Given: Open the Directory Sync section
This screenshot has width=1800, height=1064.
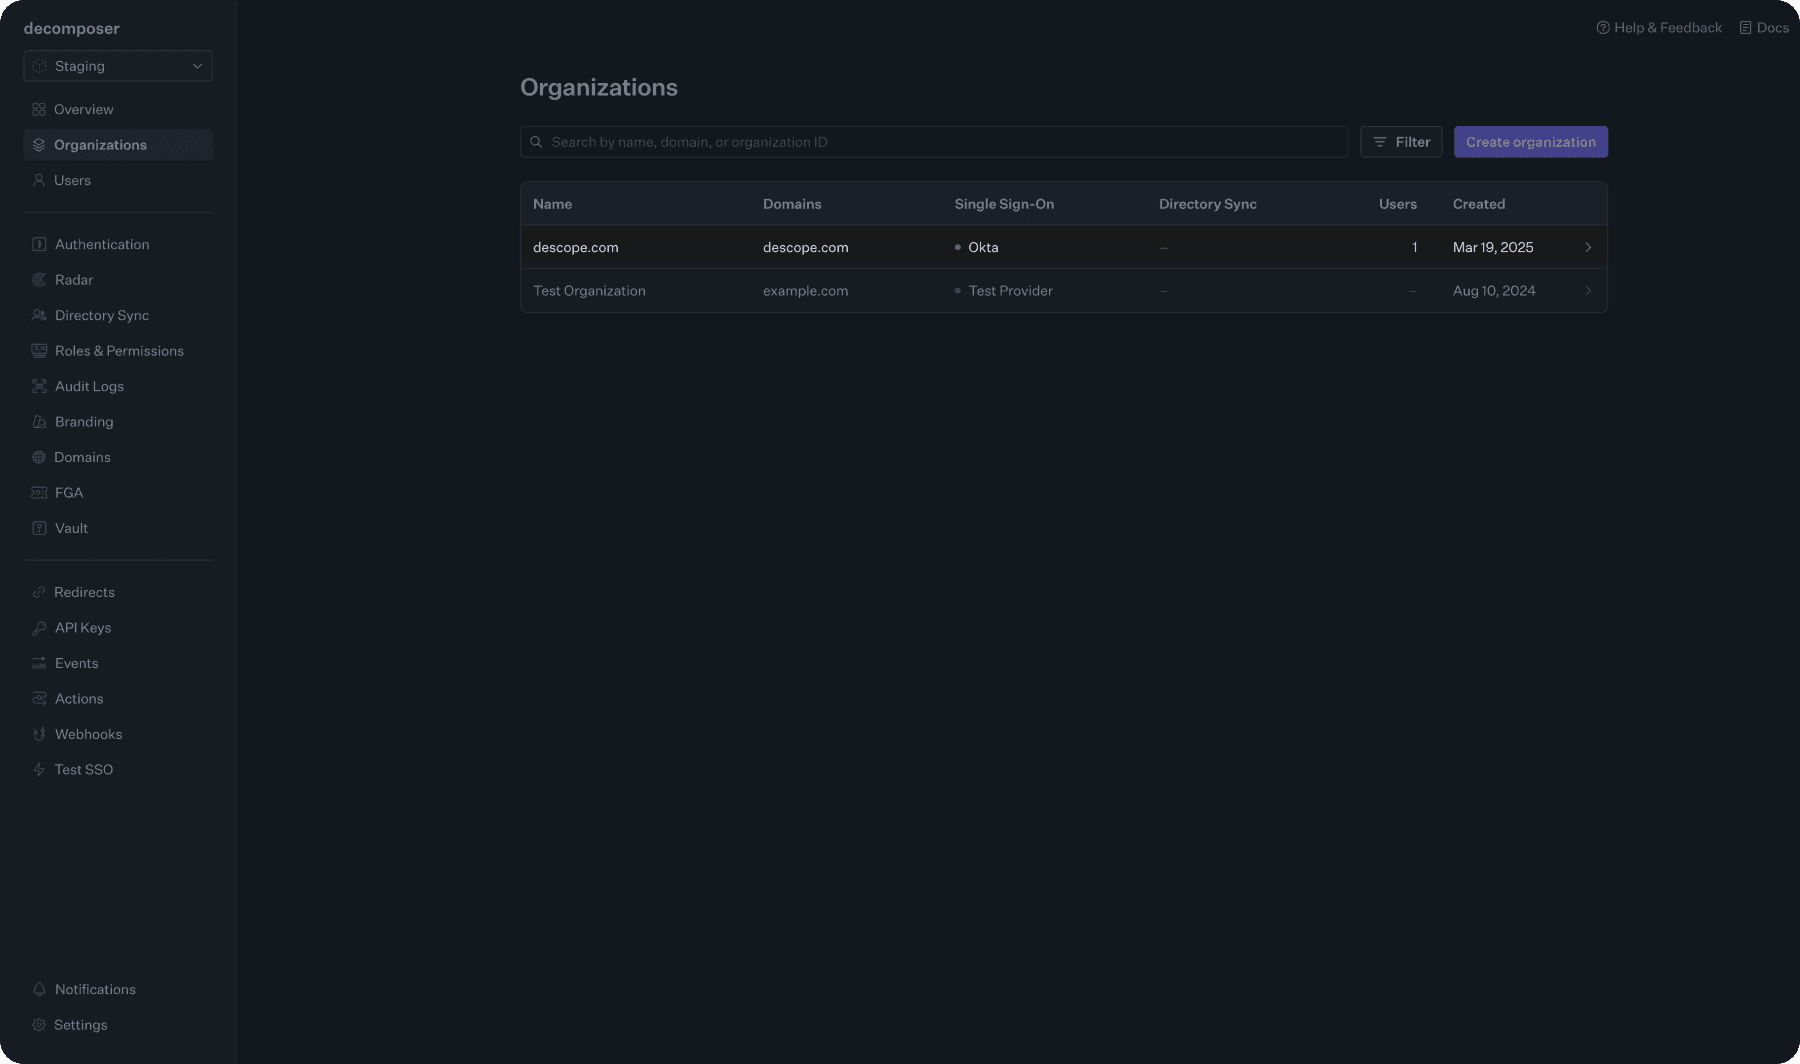Looking at the screenshot, I should point(101,315).
